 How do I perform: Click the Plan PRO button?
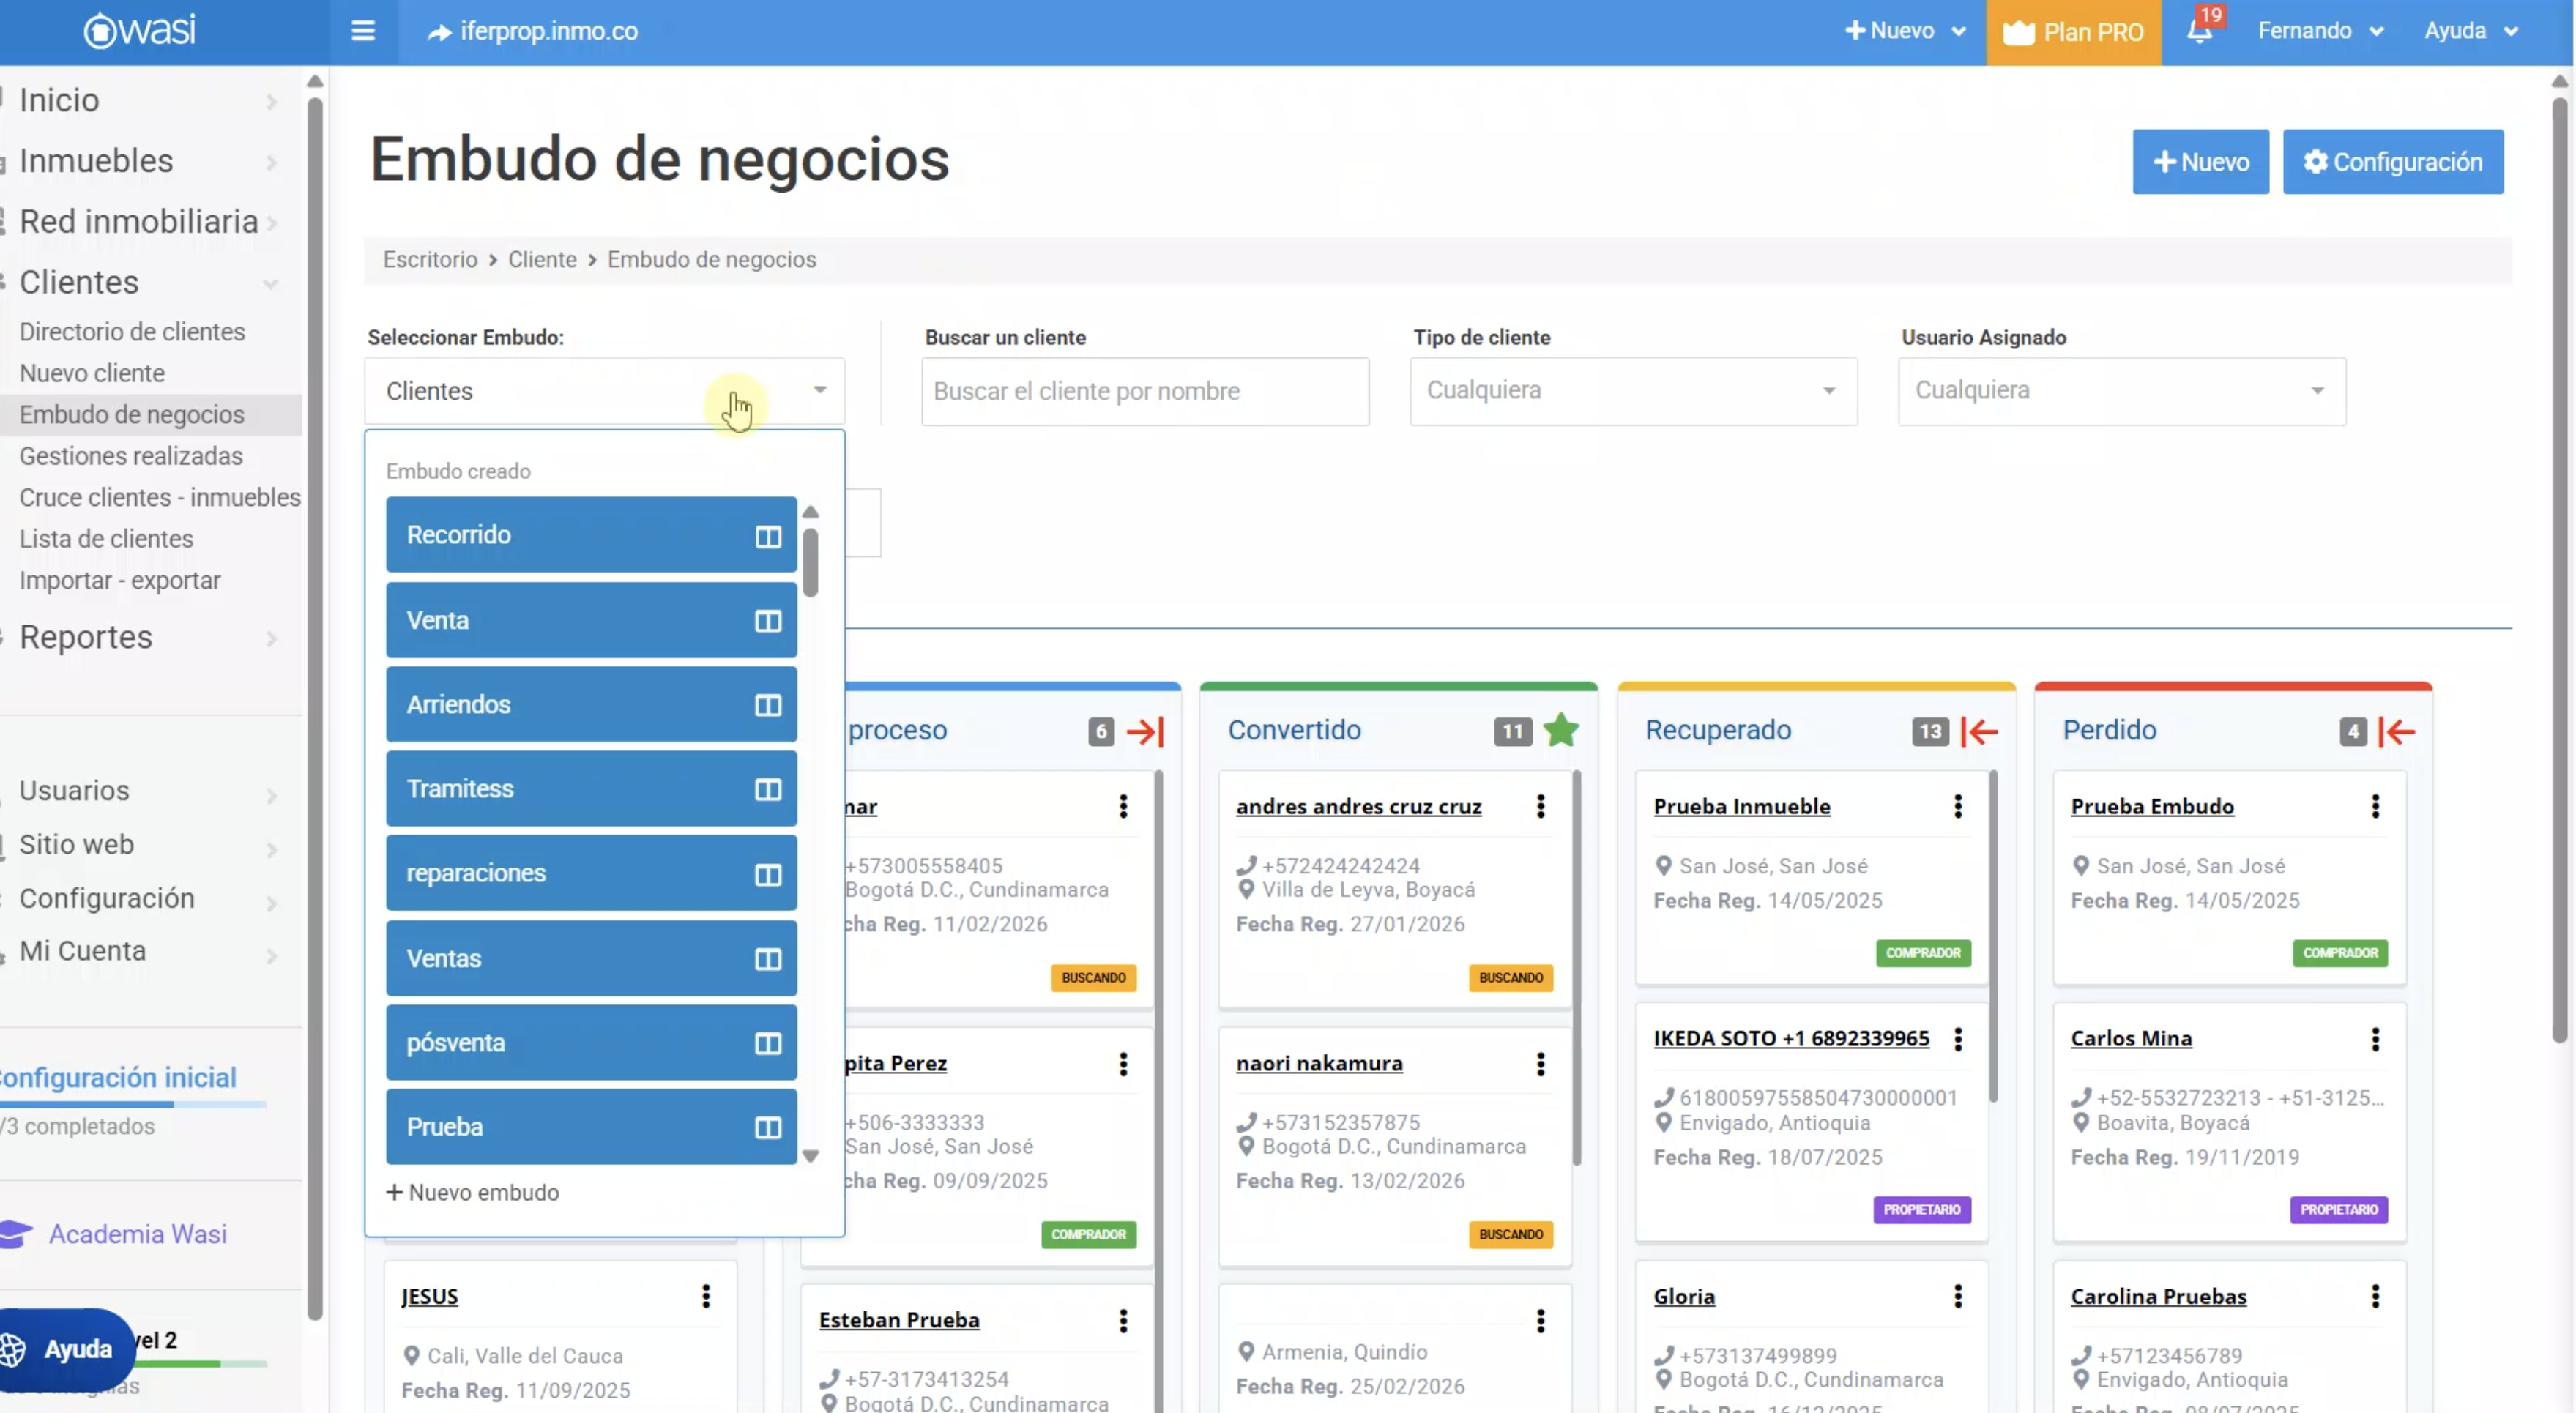click(2072, 32)
